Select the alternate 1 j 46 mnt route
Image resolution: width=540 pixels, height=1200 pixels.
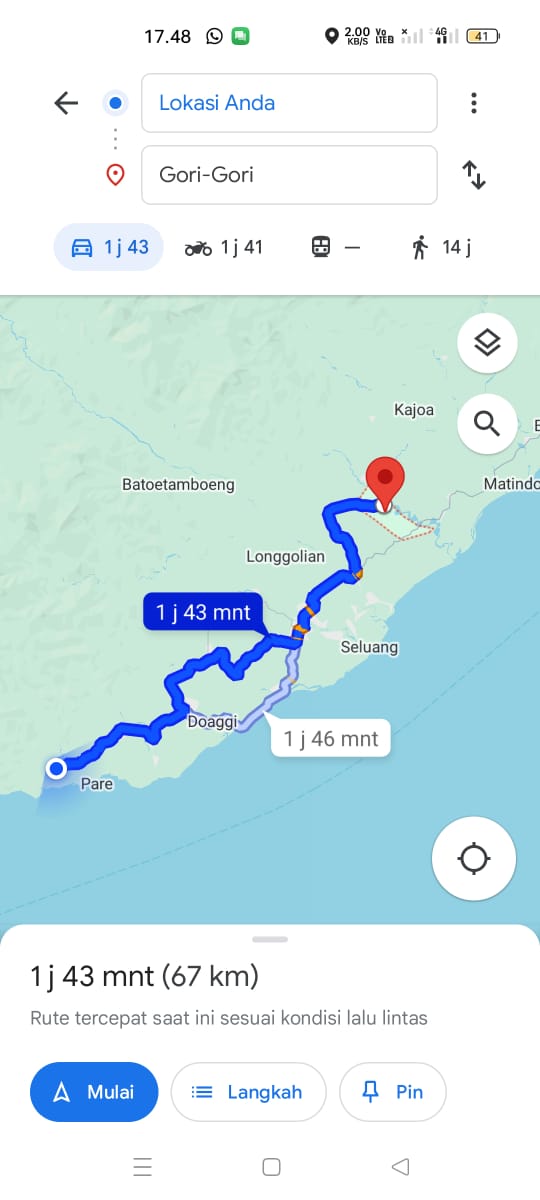coord(331,739)
